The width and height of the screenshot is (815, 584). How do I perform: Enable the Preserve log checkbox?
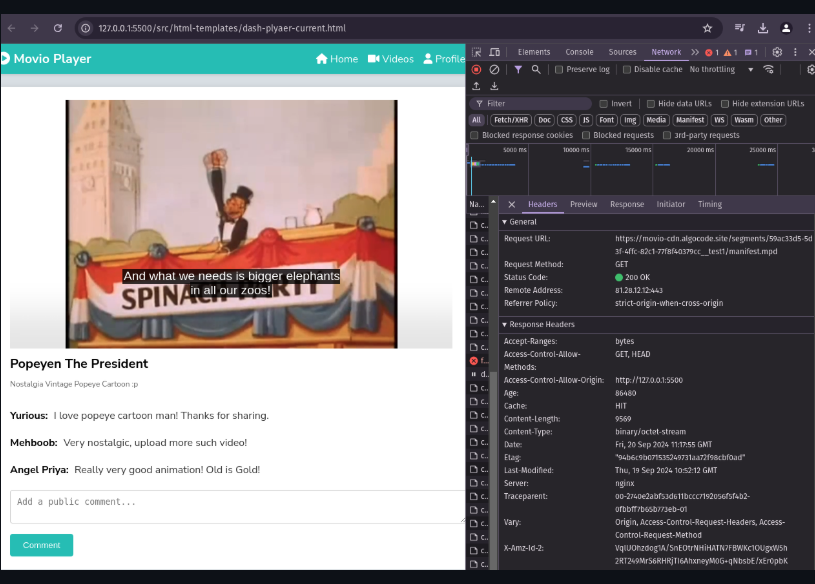pos(560,70)
